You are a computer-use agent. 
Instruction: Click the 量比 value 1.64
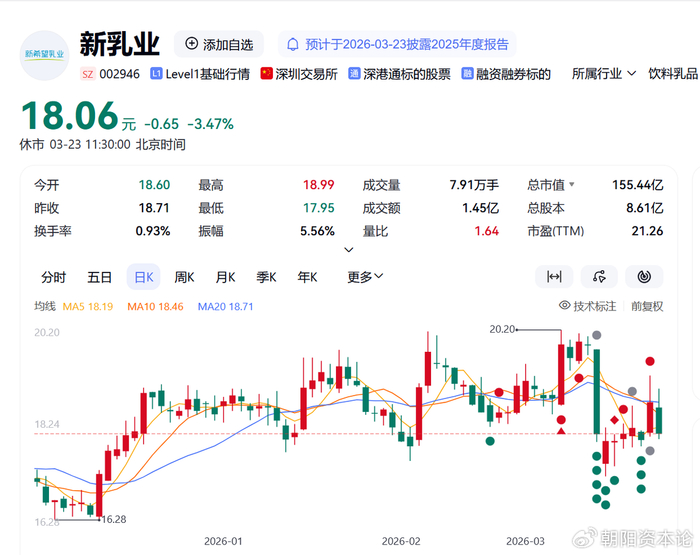point(487,231)
